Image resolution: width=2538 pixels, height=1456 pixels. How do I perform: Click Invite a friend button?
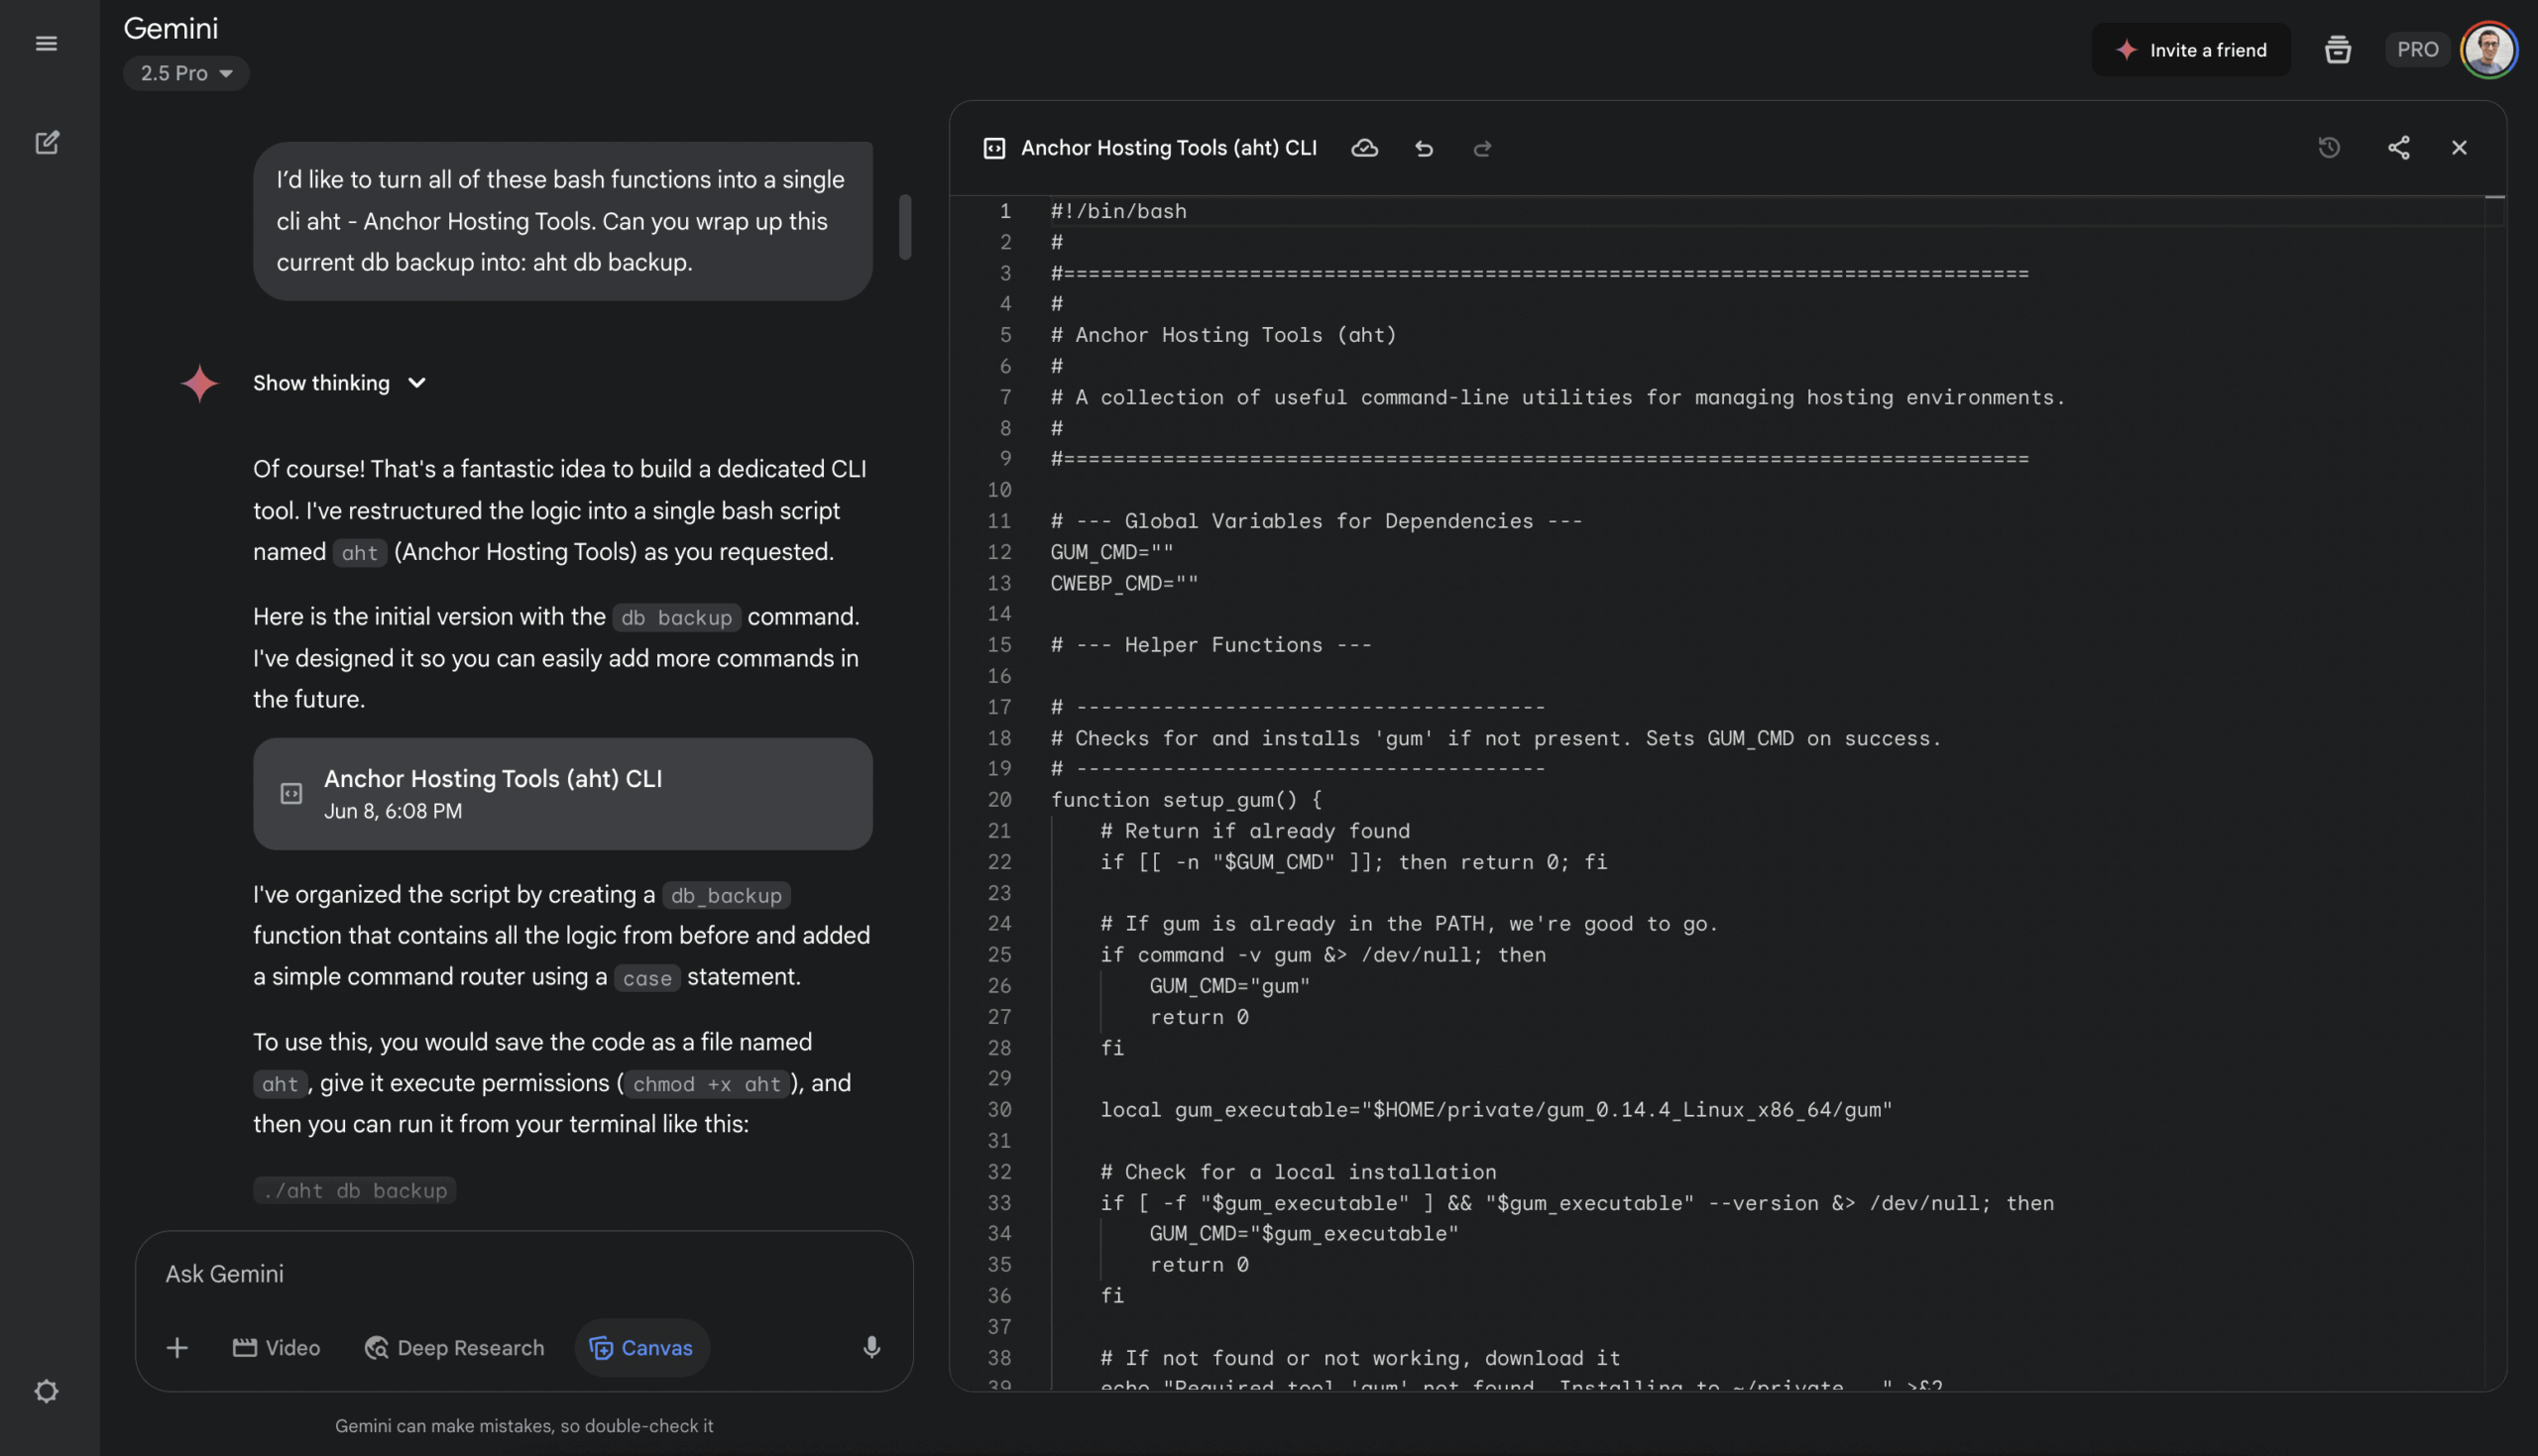point(2190,50)
